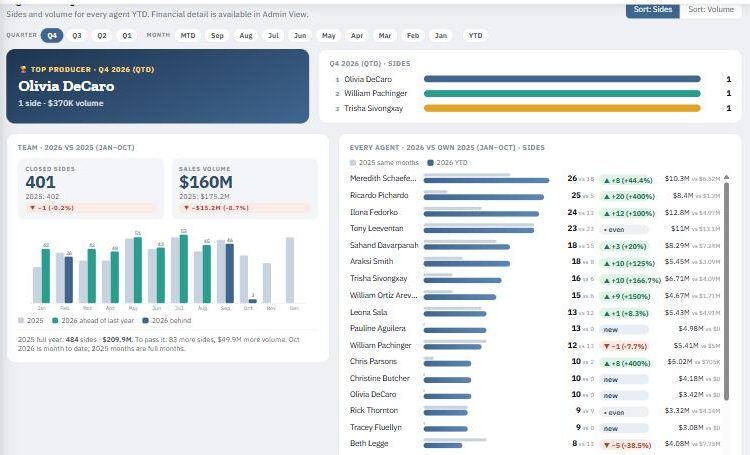
Task: Select Olivia DeCaro in every-agent list
Action: pyautogui.click(x=535, y=395)
